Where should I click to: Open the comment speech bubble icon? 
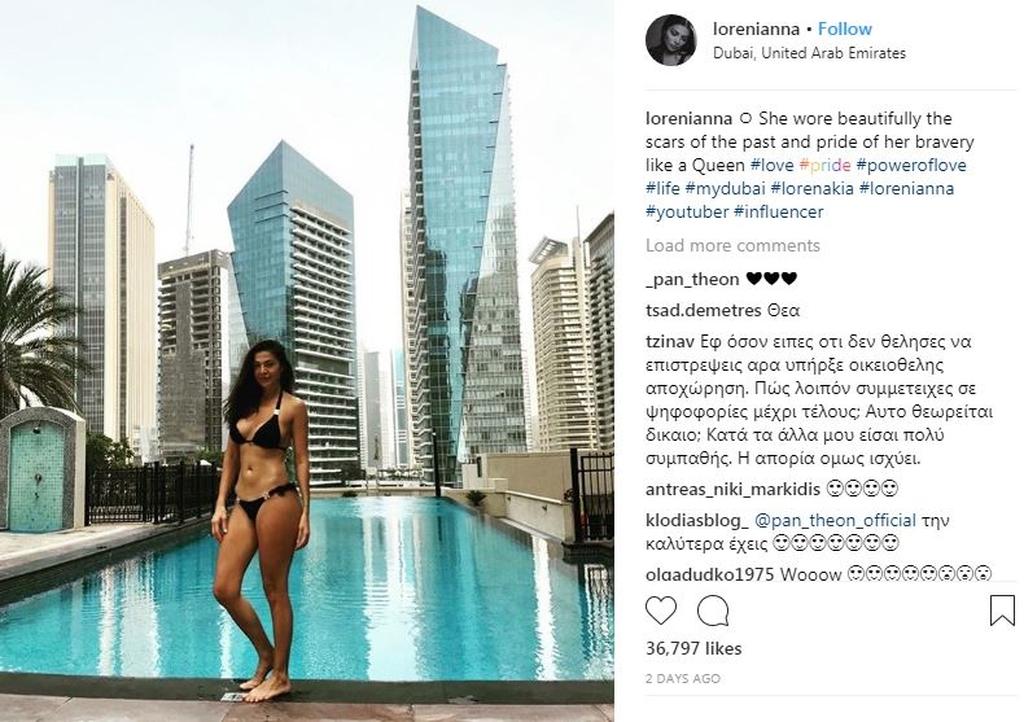point(712,612)
